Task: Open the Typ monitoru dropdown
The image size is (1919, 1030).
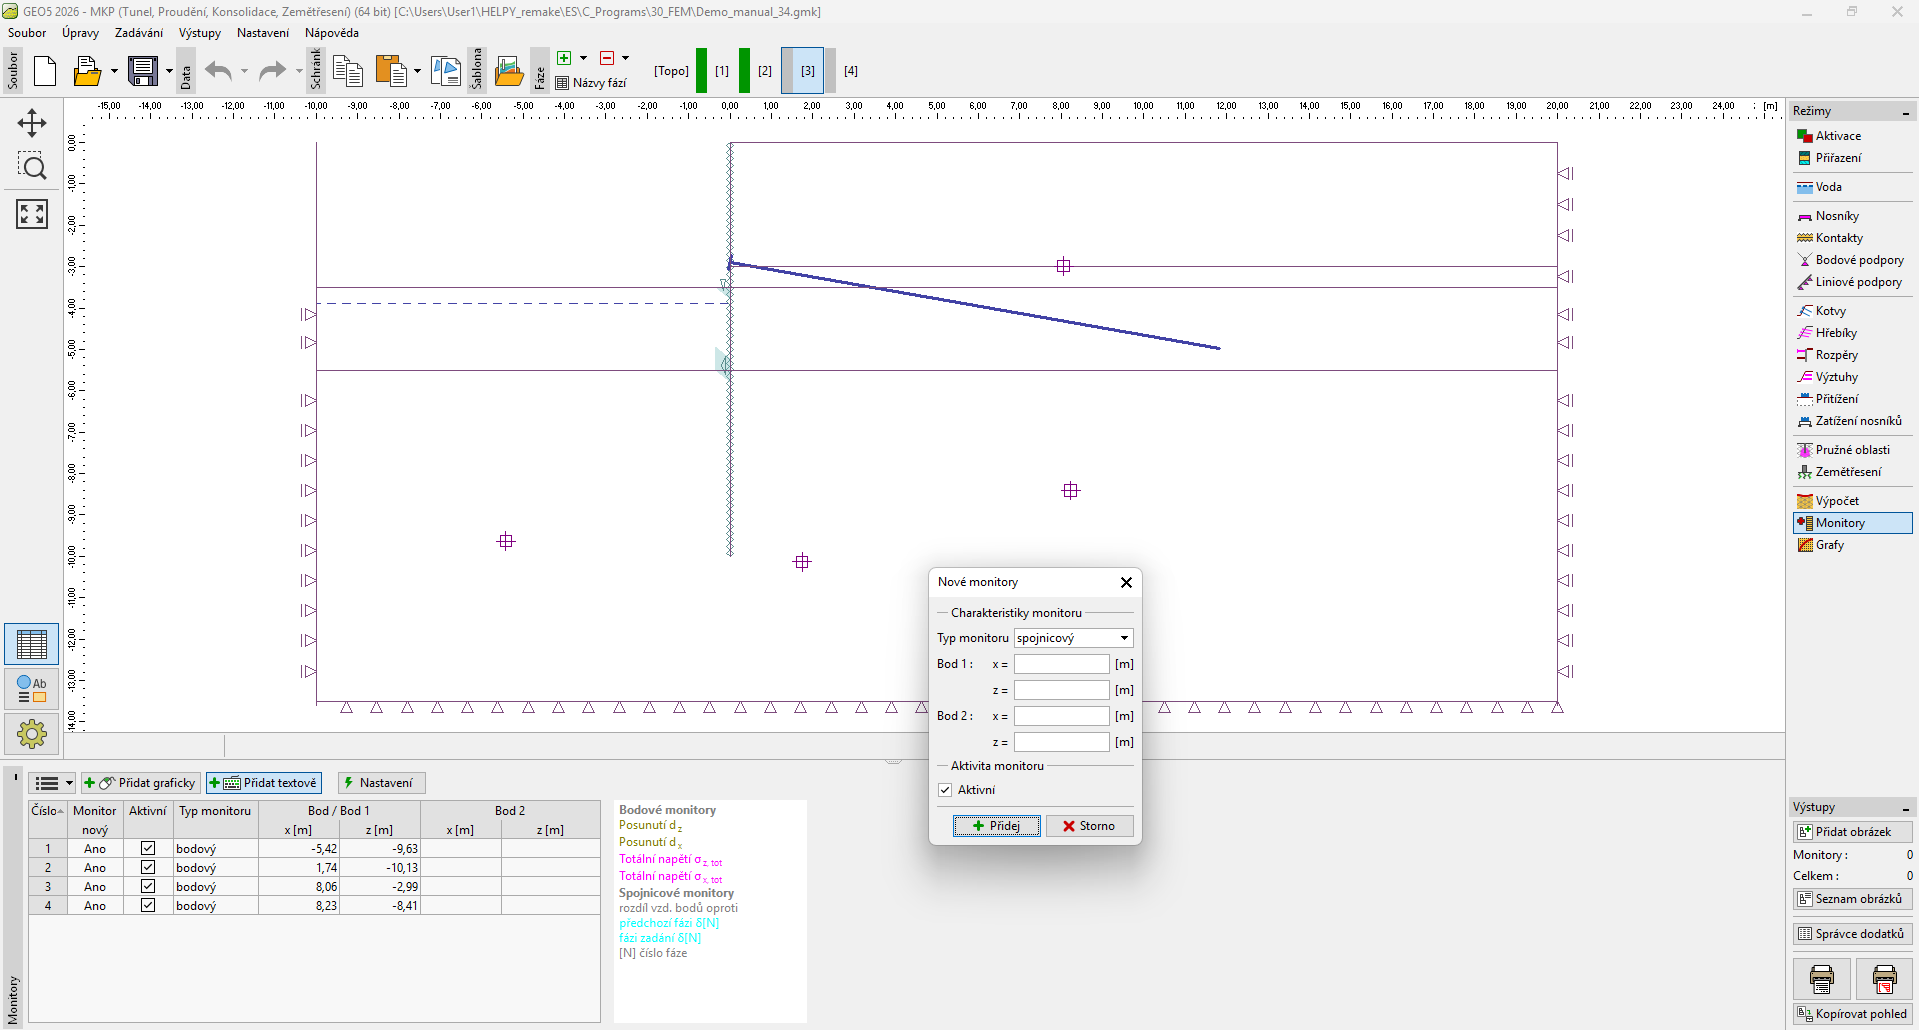Action: 1073,638
